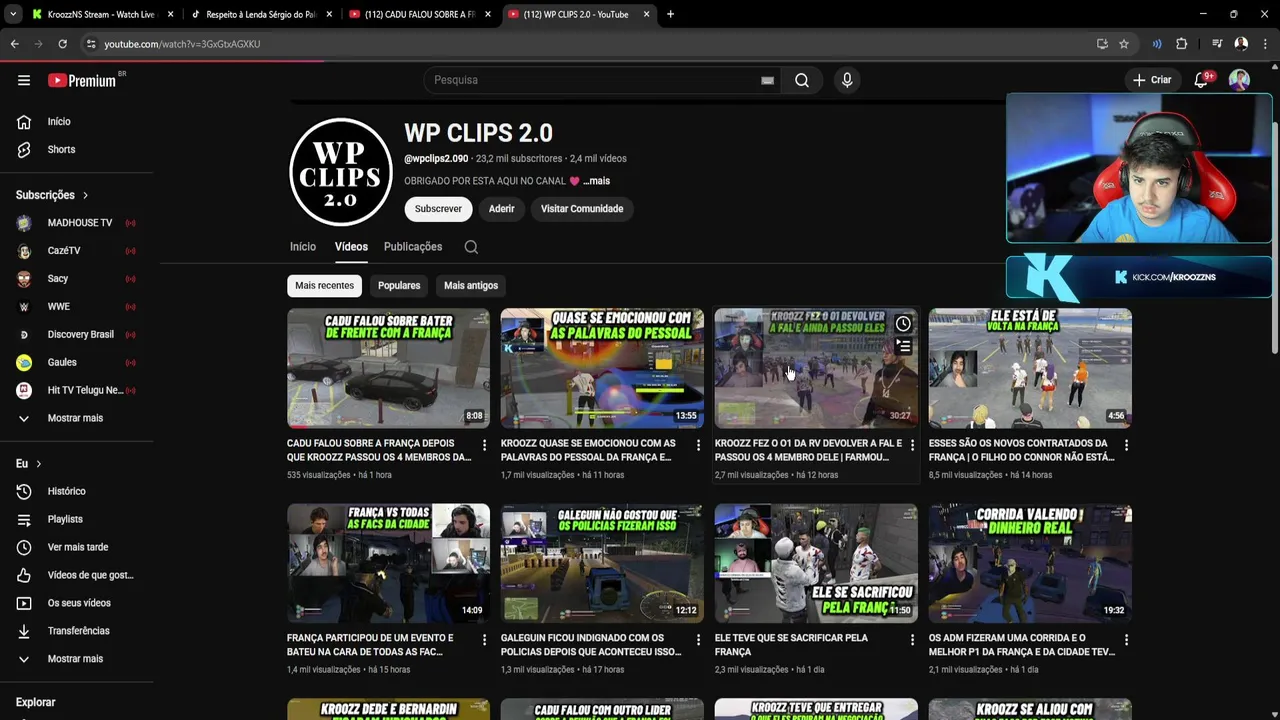
Task: Switch to Respeito à Lenda Sérgio browser tab
Action: [x=260, y=14]
